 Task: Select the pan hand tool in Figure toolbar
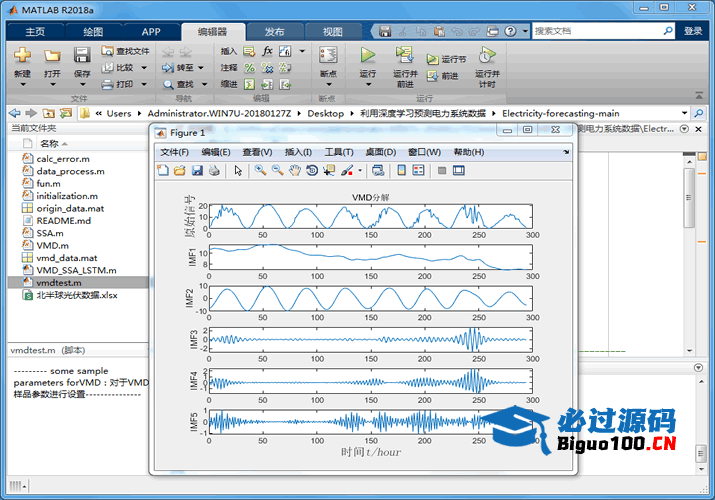(x=295, y=171)
